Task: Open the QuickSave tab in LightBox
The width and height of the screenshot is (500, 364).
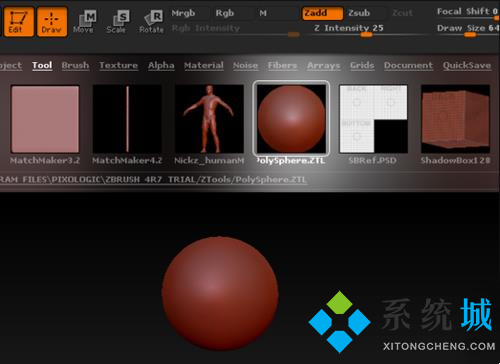Action: 467,65
